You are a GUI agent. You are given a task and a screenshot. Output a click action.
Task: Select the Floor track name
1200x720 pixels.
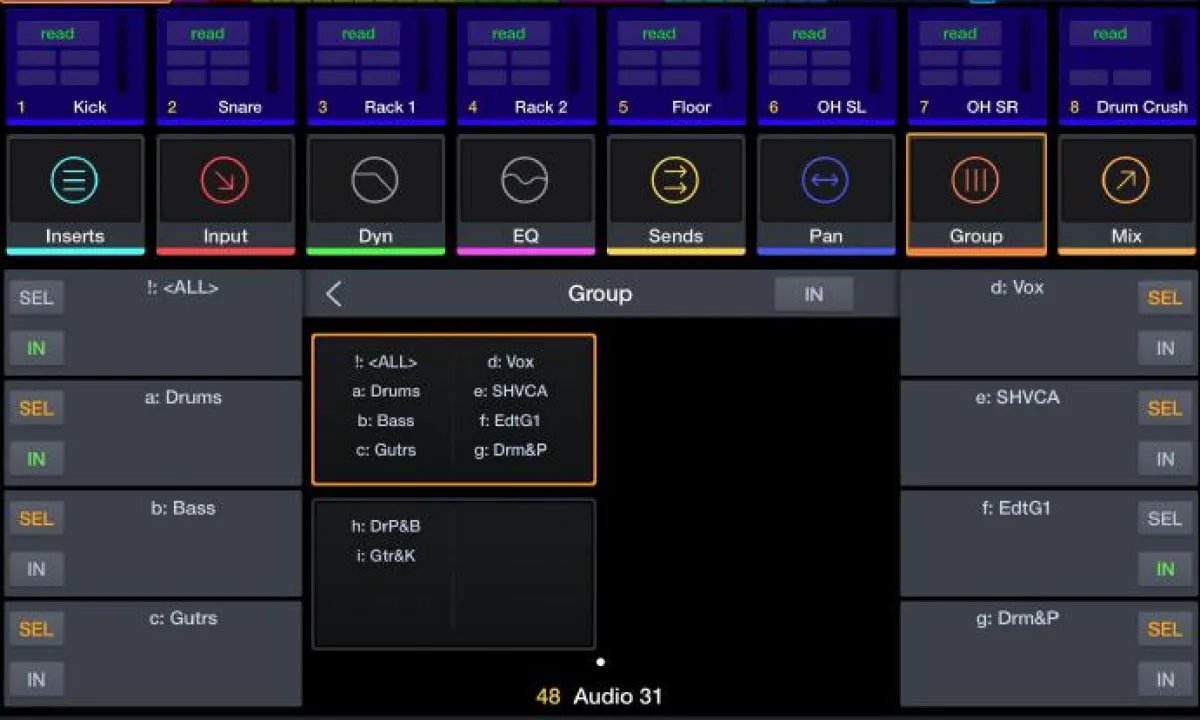tap(691, 106)
